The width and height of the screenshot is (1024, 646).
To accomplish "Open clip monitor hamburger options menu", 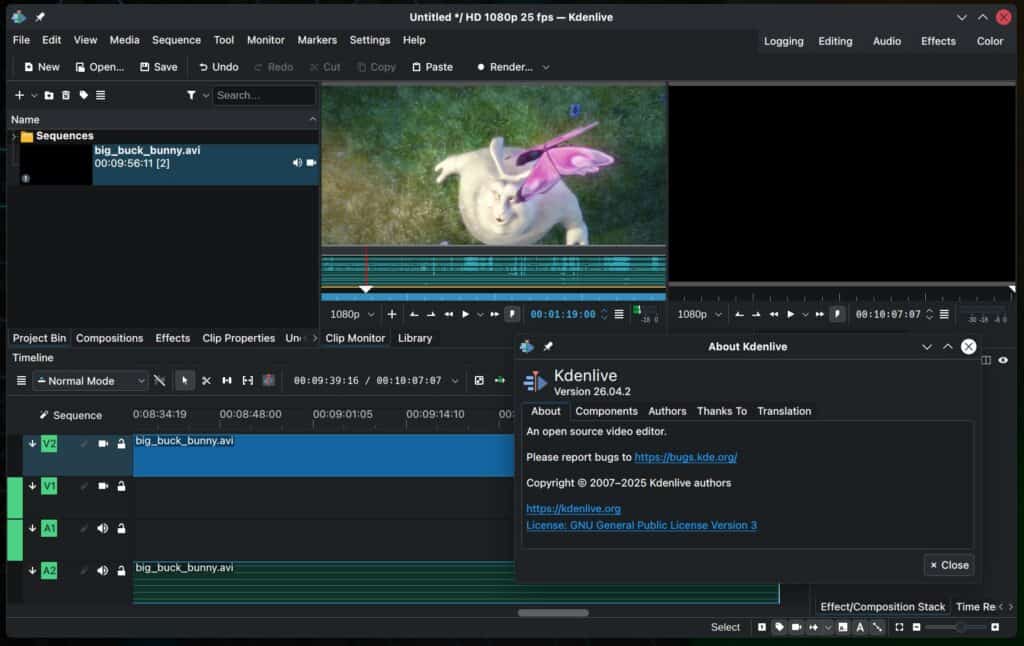I will [618, 314].
